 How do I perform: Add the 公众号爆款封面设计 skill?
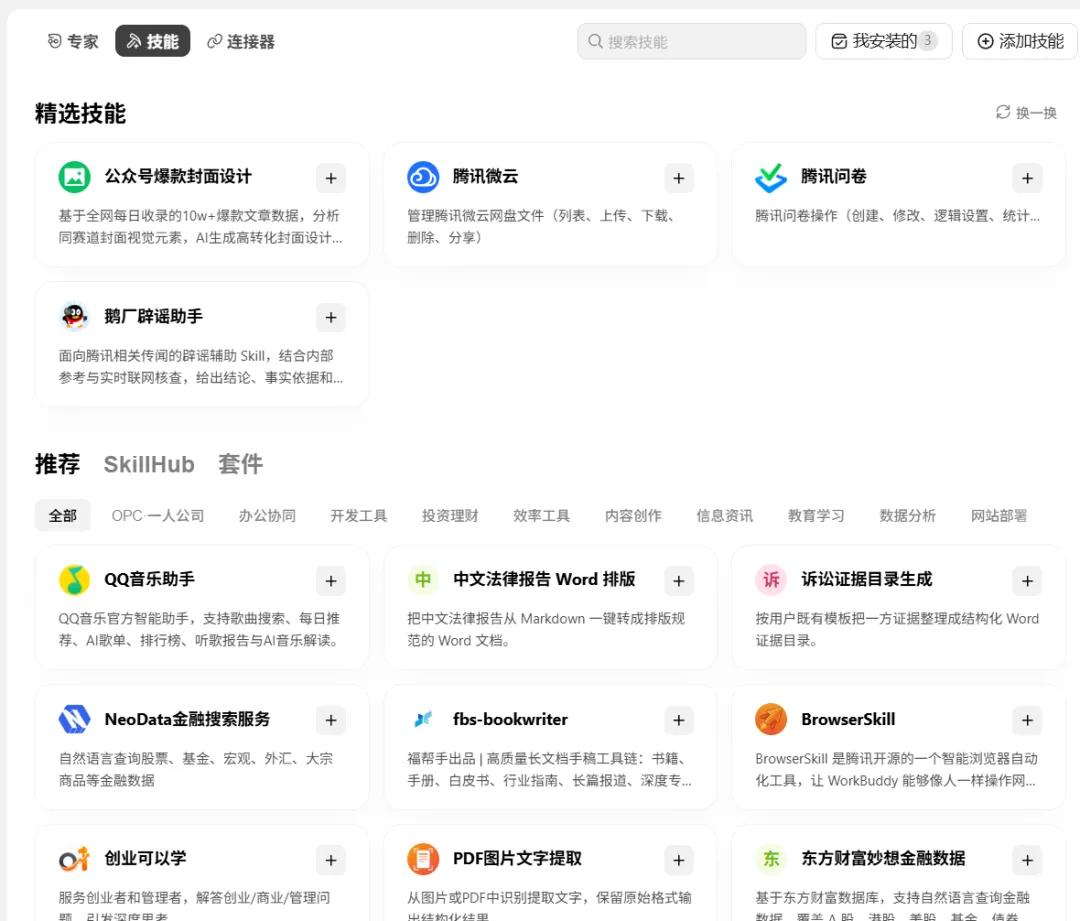[x=331, y=178]
